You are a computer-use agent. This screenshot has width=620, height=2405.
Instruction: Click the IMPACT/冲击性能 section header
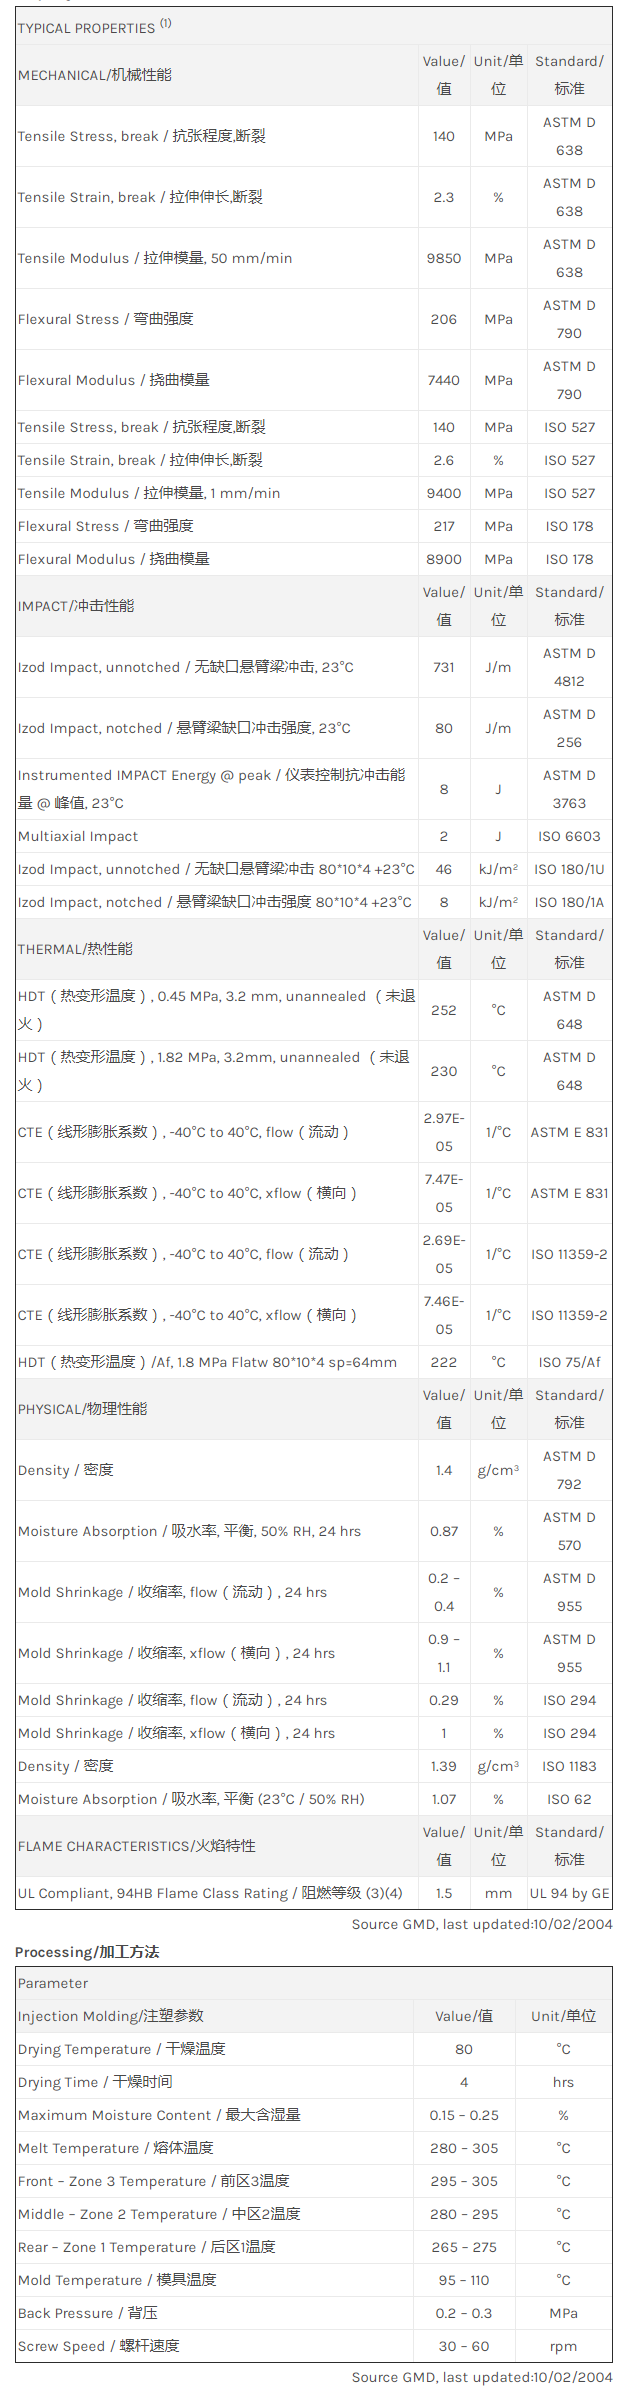click(x=76, y=606)
